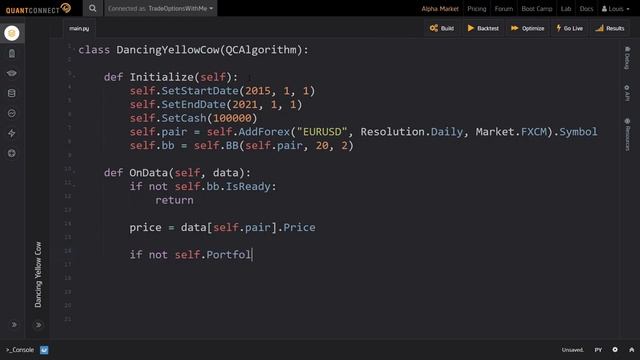Click Resolution.Daily in the code
The height and width of the screenshot is (360, 640).
click(x=411, y=132)
